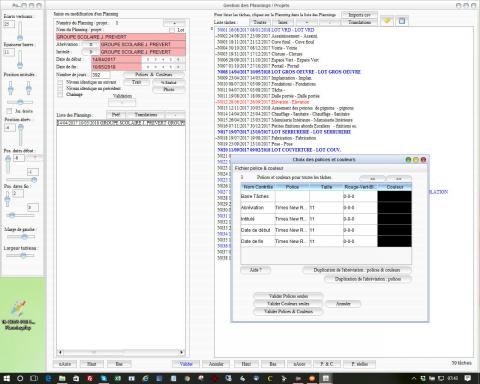Enable Niveau identique au suivant checkbox
Viewport: 480px width, 384px height.
click(x=60, y=82)
